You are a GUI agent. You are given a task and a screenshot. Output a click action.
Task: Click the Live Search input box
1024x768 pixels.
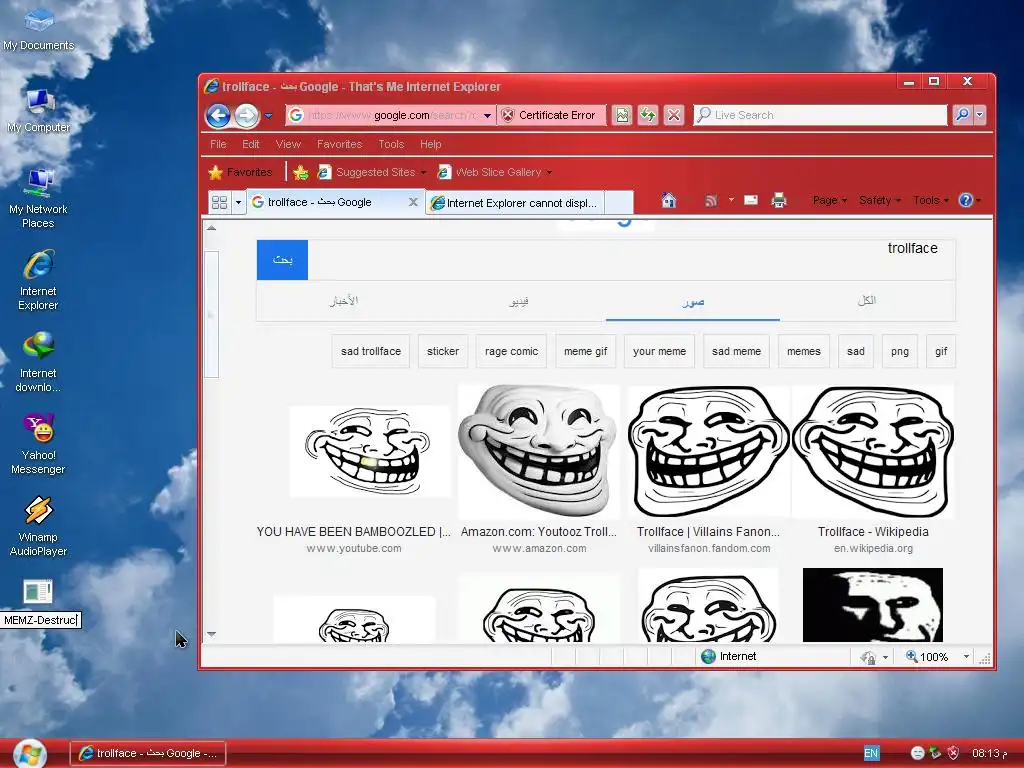[x=820, y=115]
